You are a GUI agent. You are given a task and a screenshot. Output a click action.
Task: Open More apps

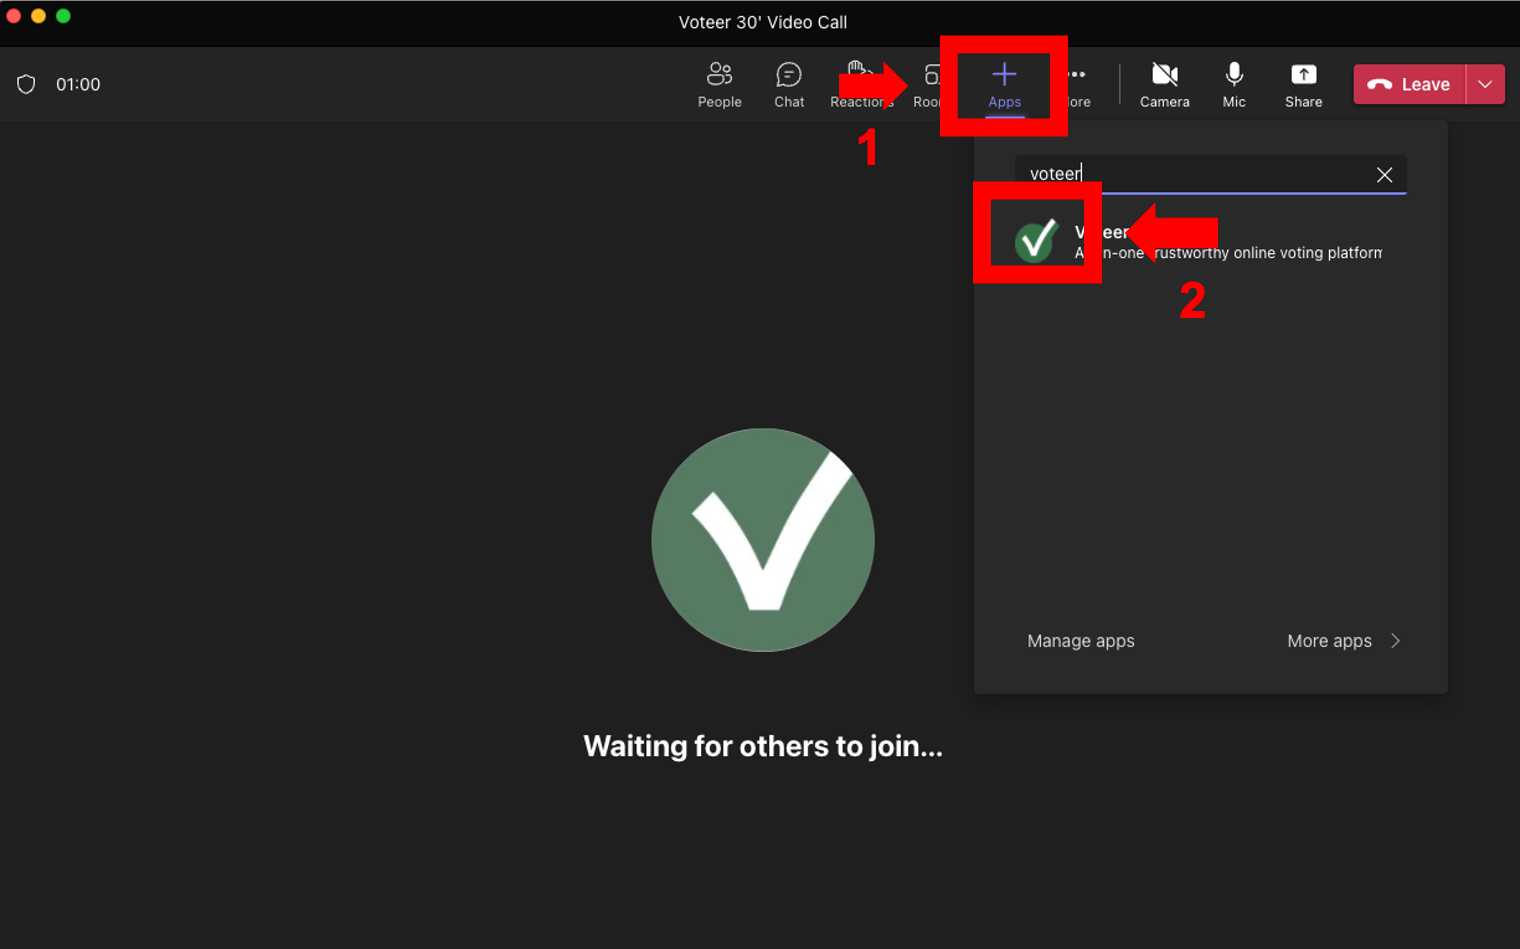coord(1329,641)
